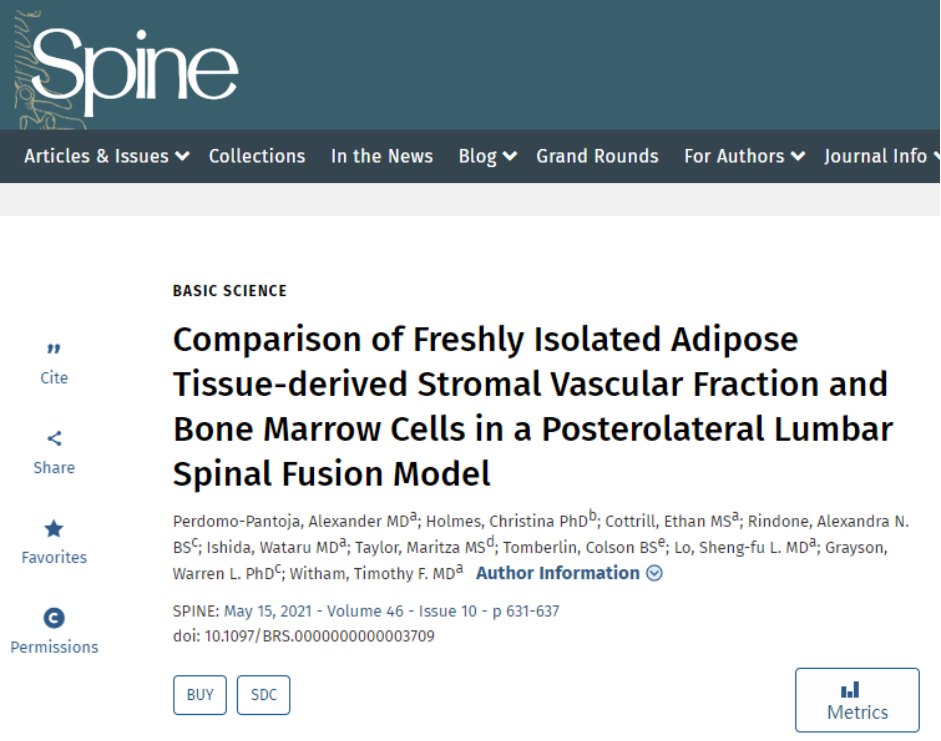The height and width of the screenshot is (741, 941).
Task: Click the BASIC SCIENCE category label
Action: pos(230,291)
